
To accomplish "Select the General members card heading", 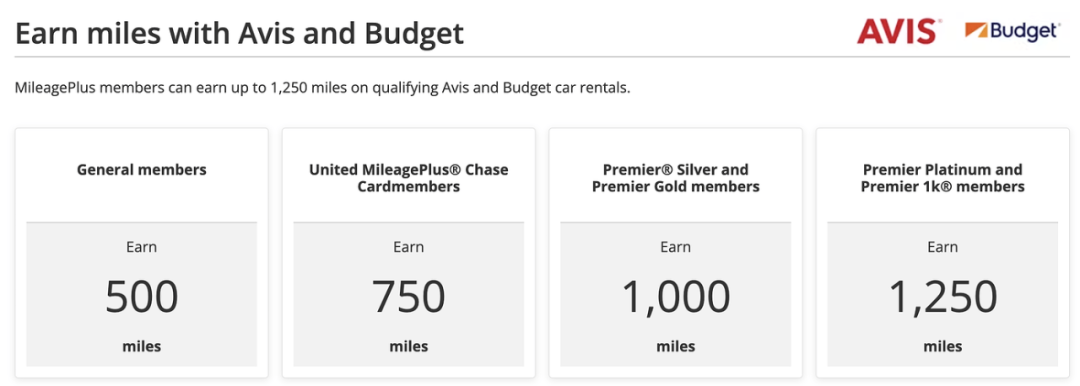I will coord(142,170).
